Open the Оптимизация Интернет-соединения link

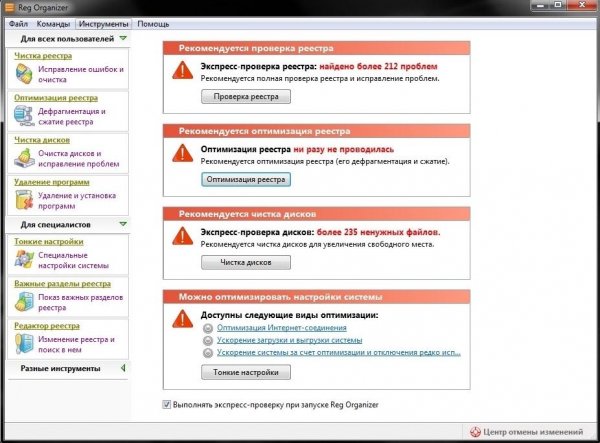[x=282, y=328]
